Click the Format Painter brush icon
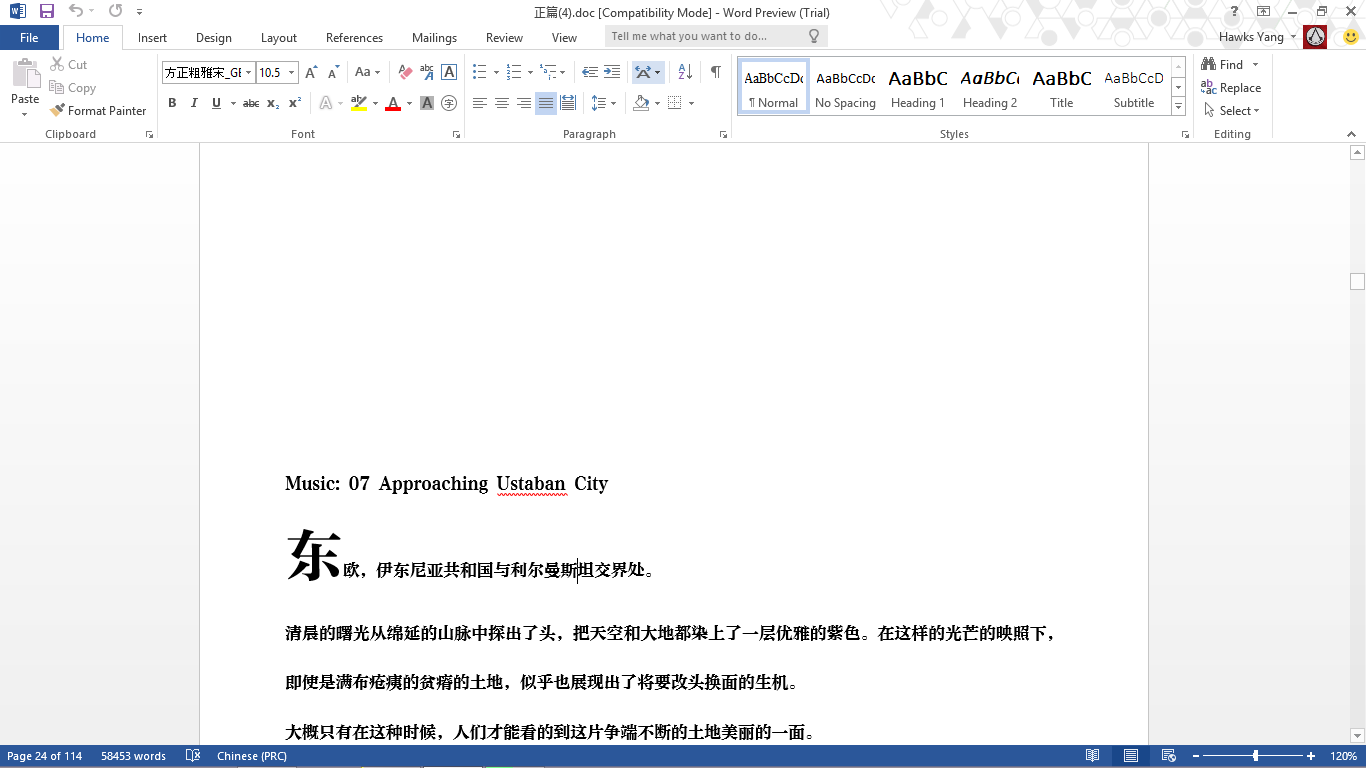This screenshot has width=1366, height=768. 57,111
